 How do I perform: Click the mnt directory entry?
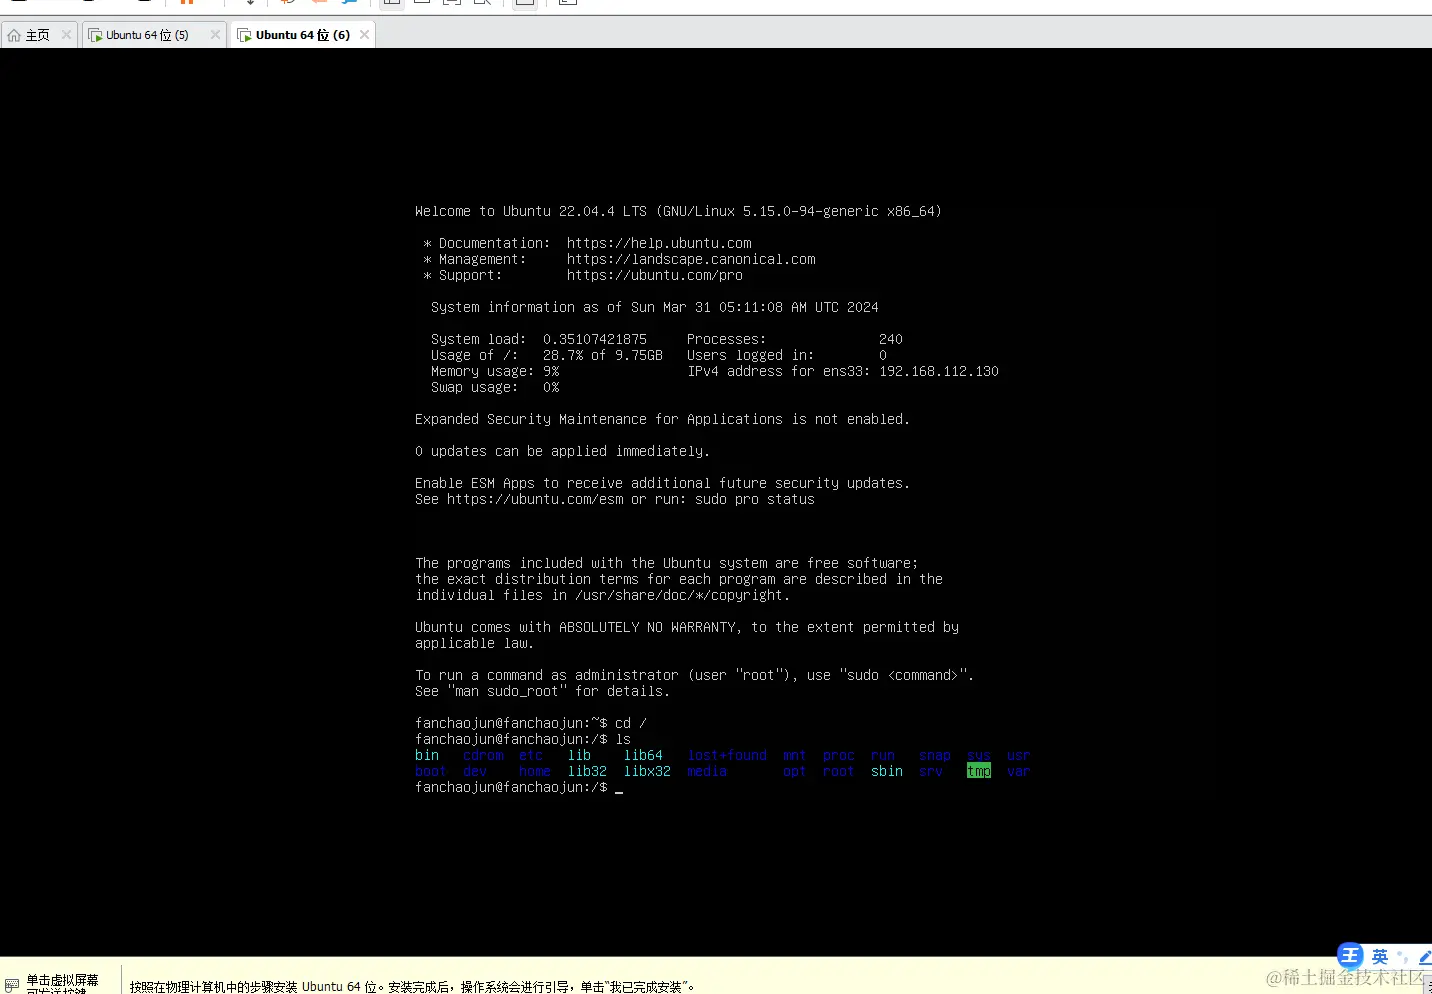coord(795,755)
